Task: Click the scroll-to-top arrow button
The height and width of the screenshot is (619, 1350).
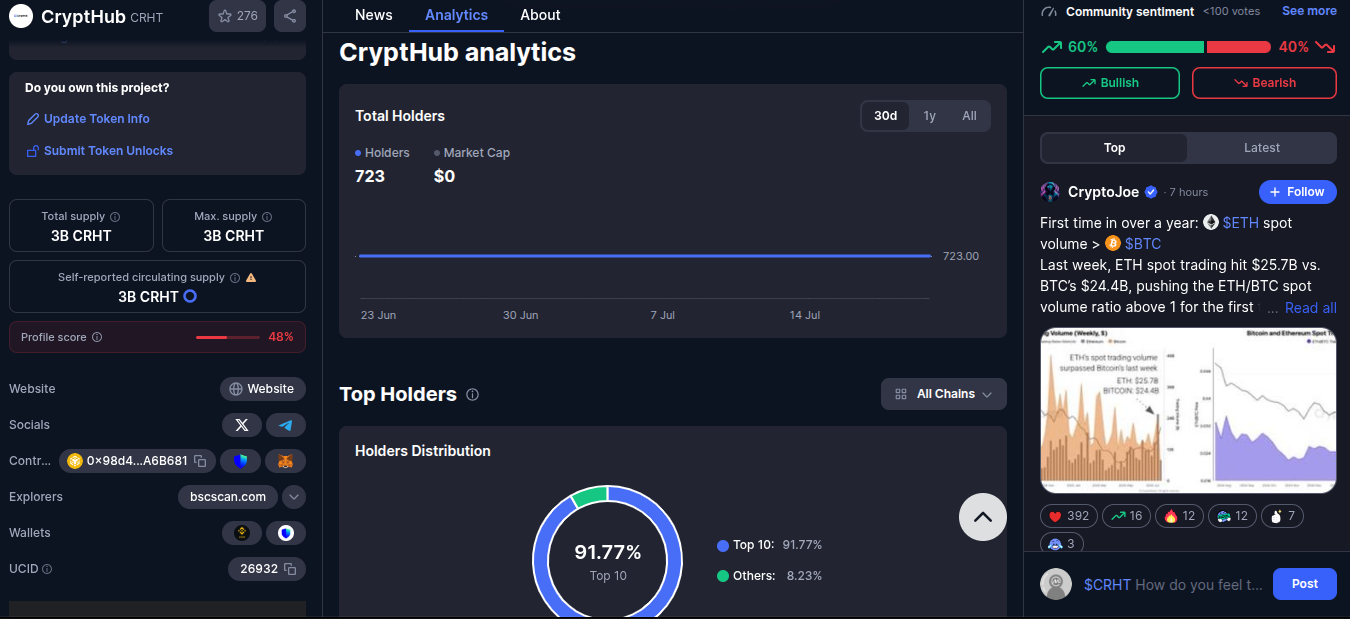Action: pos(983,517)
